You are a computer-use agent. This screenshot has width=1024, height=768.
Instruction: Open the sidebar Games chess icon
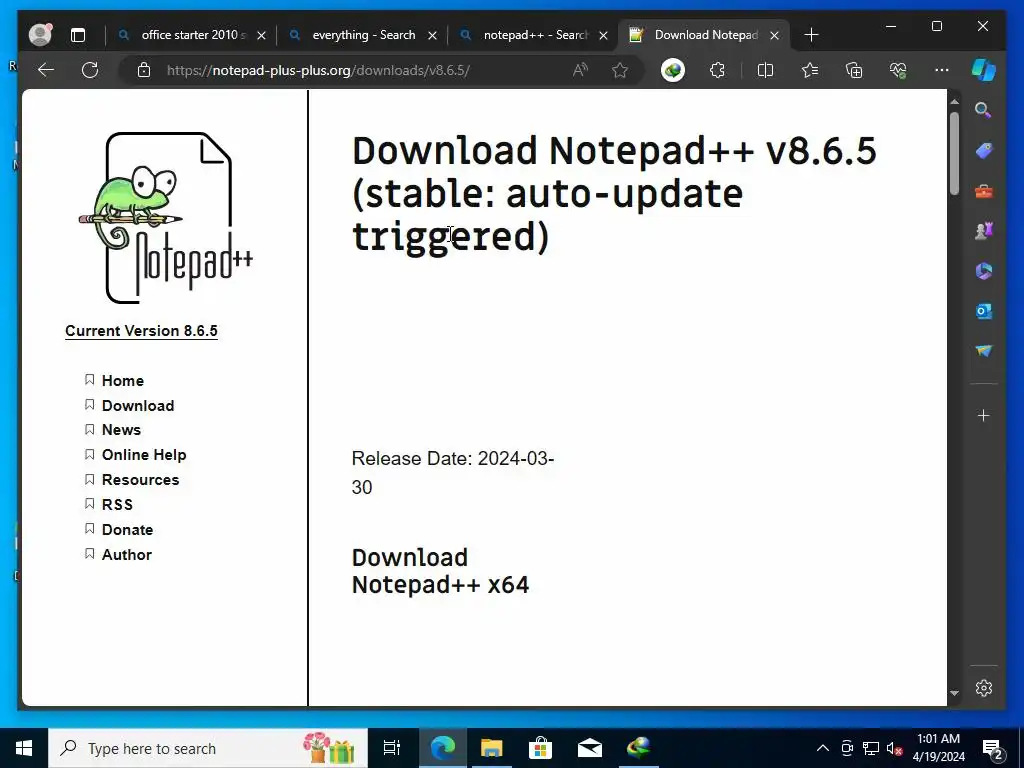(984, 231)
